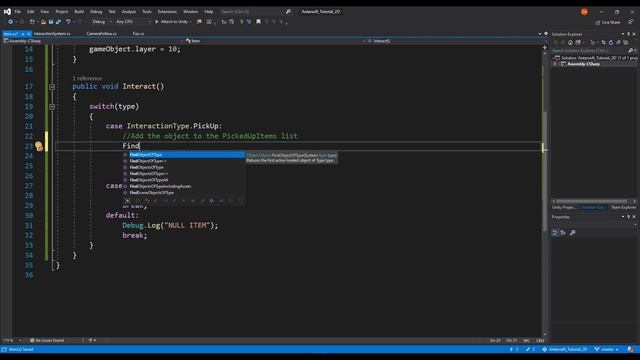This screenshot has height=360, width=640.
Task: Click the Sync with Active Document icon
Action: pos(603,42)
